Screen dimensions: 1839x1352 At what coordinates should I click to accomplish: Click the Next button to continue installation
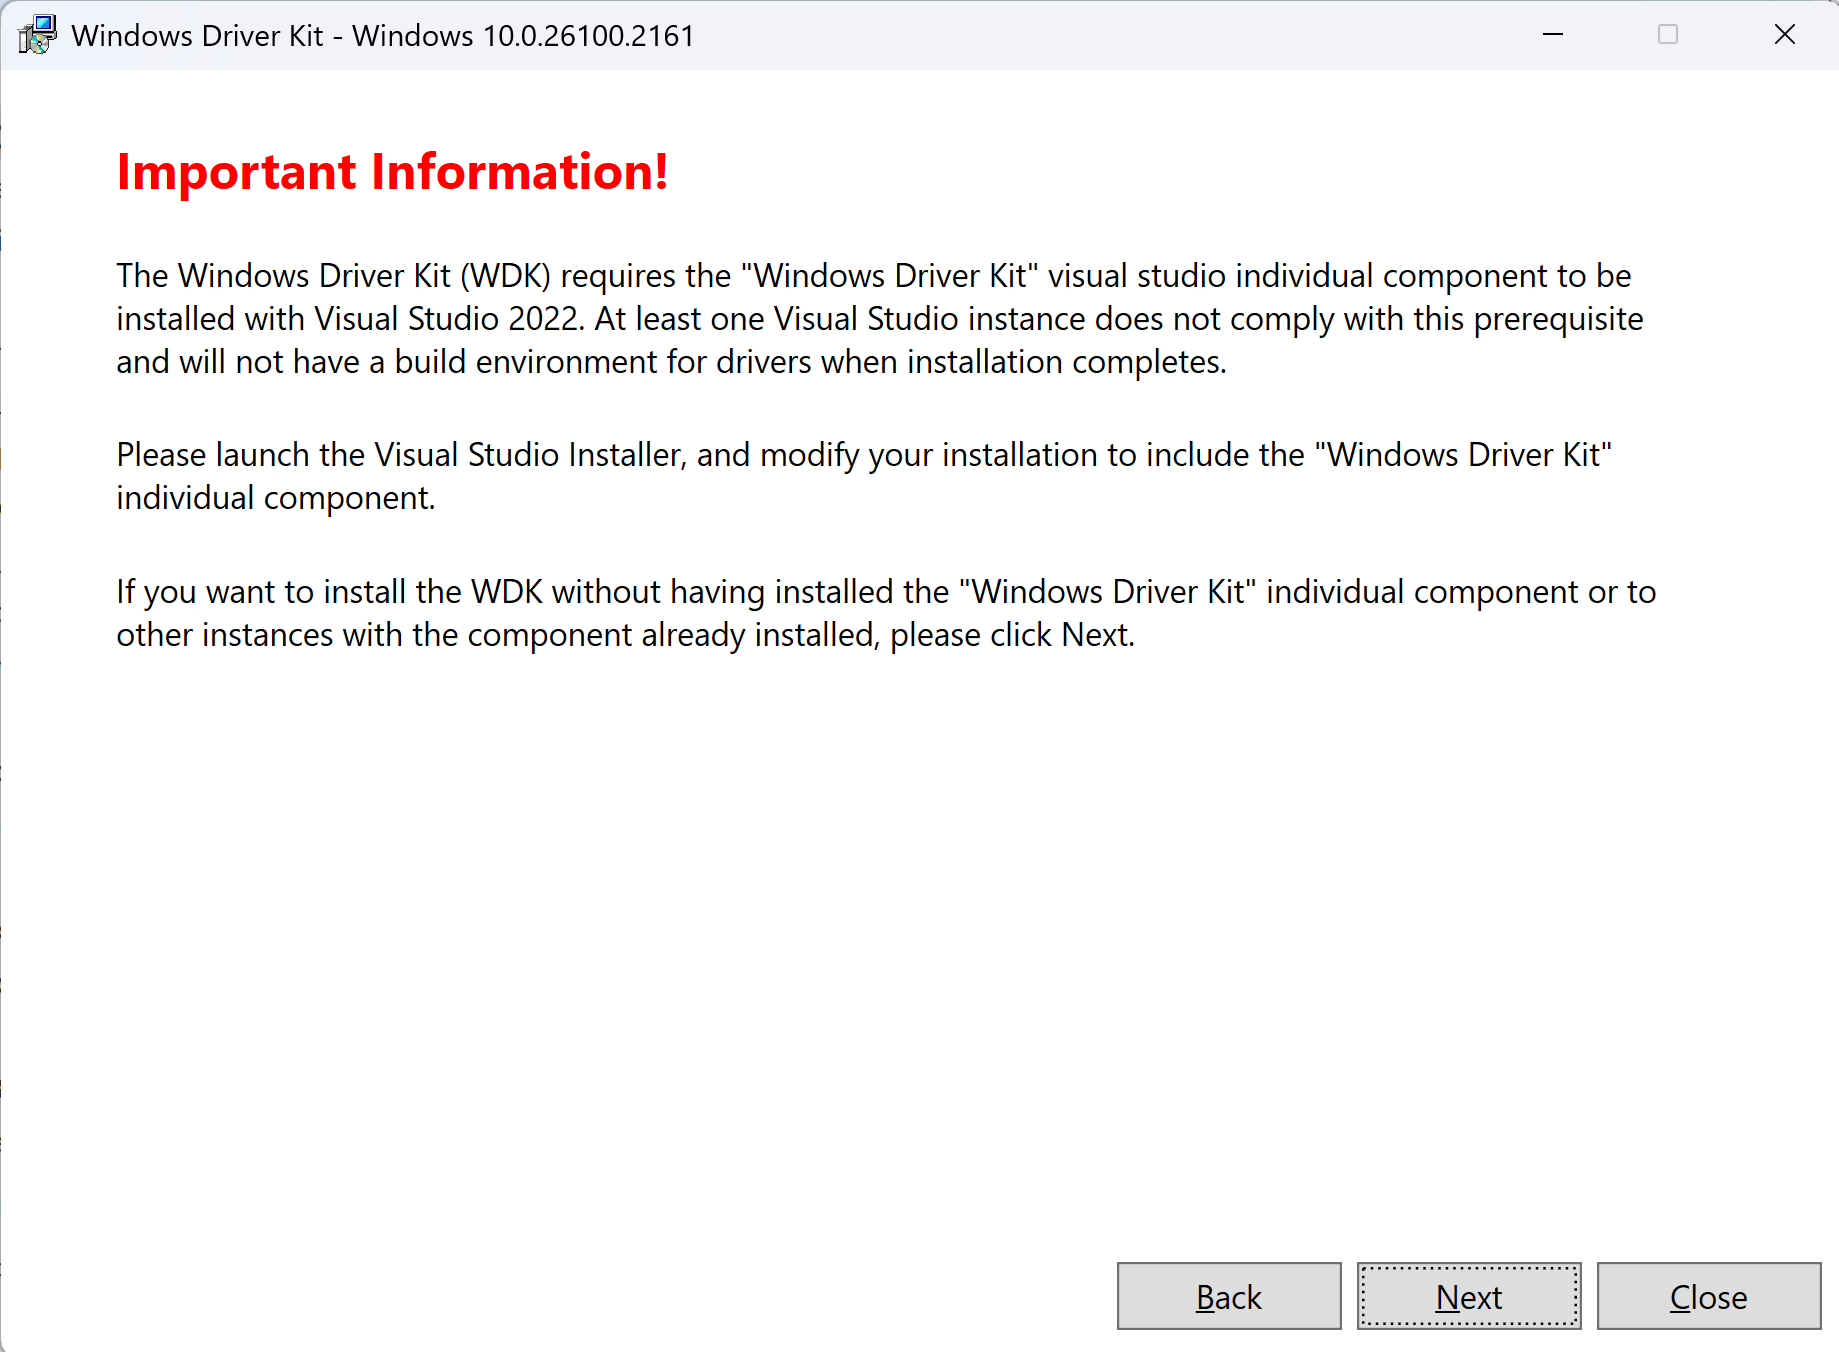tap(1469, 1296)
